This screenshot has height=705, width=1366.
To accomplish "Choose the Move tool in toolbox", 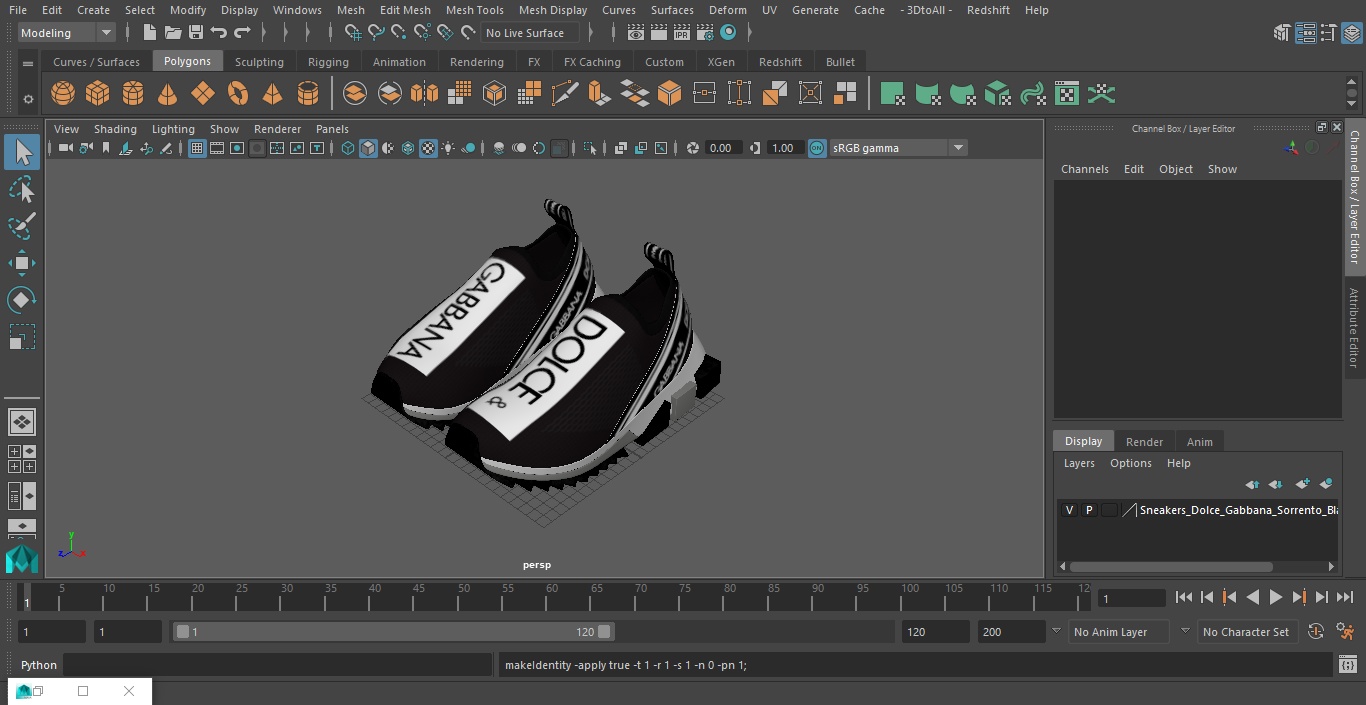I will [x=22, y=263].
